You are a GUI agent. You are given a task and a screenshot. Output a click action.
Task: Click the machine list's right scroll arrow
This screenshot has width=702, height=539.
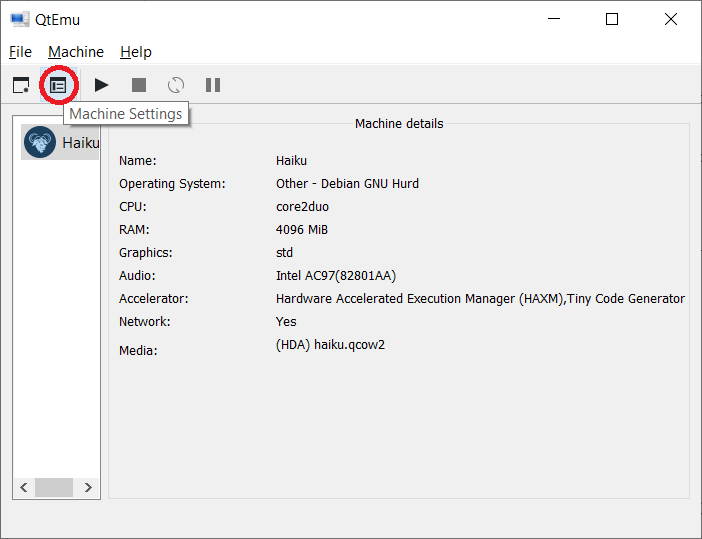88,488
